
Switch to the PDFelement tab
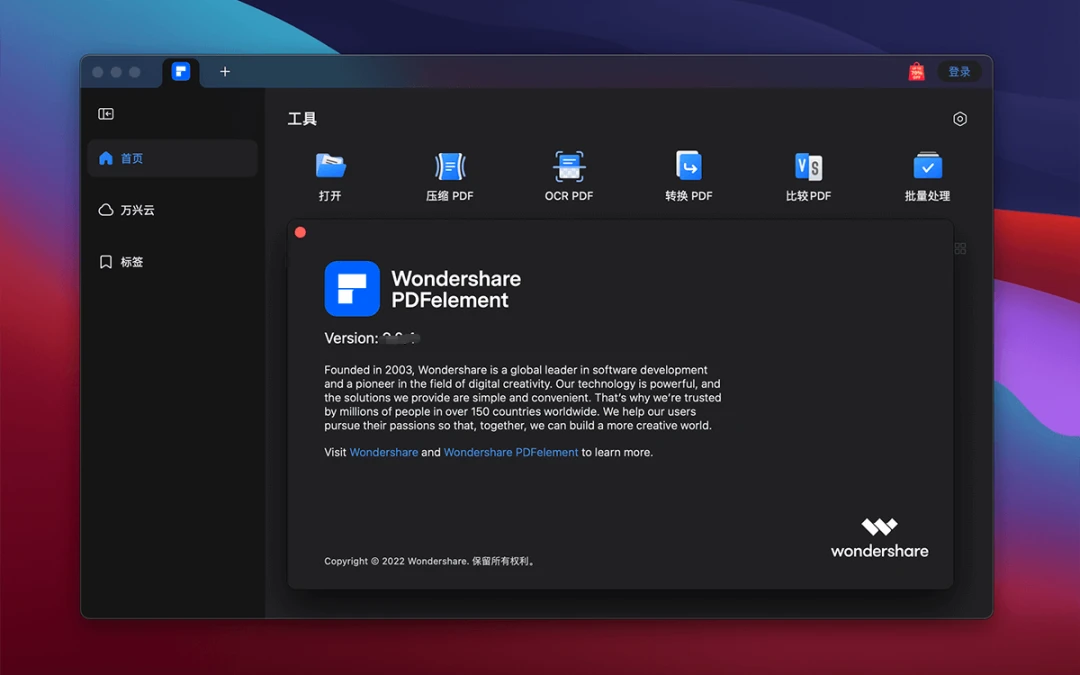click(x=180, y=71)
